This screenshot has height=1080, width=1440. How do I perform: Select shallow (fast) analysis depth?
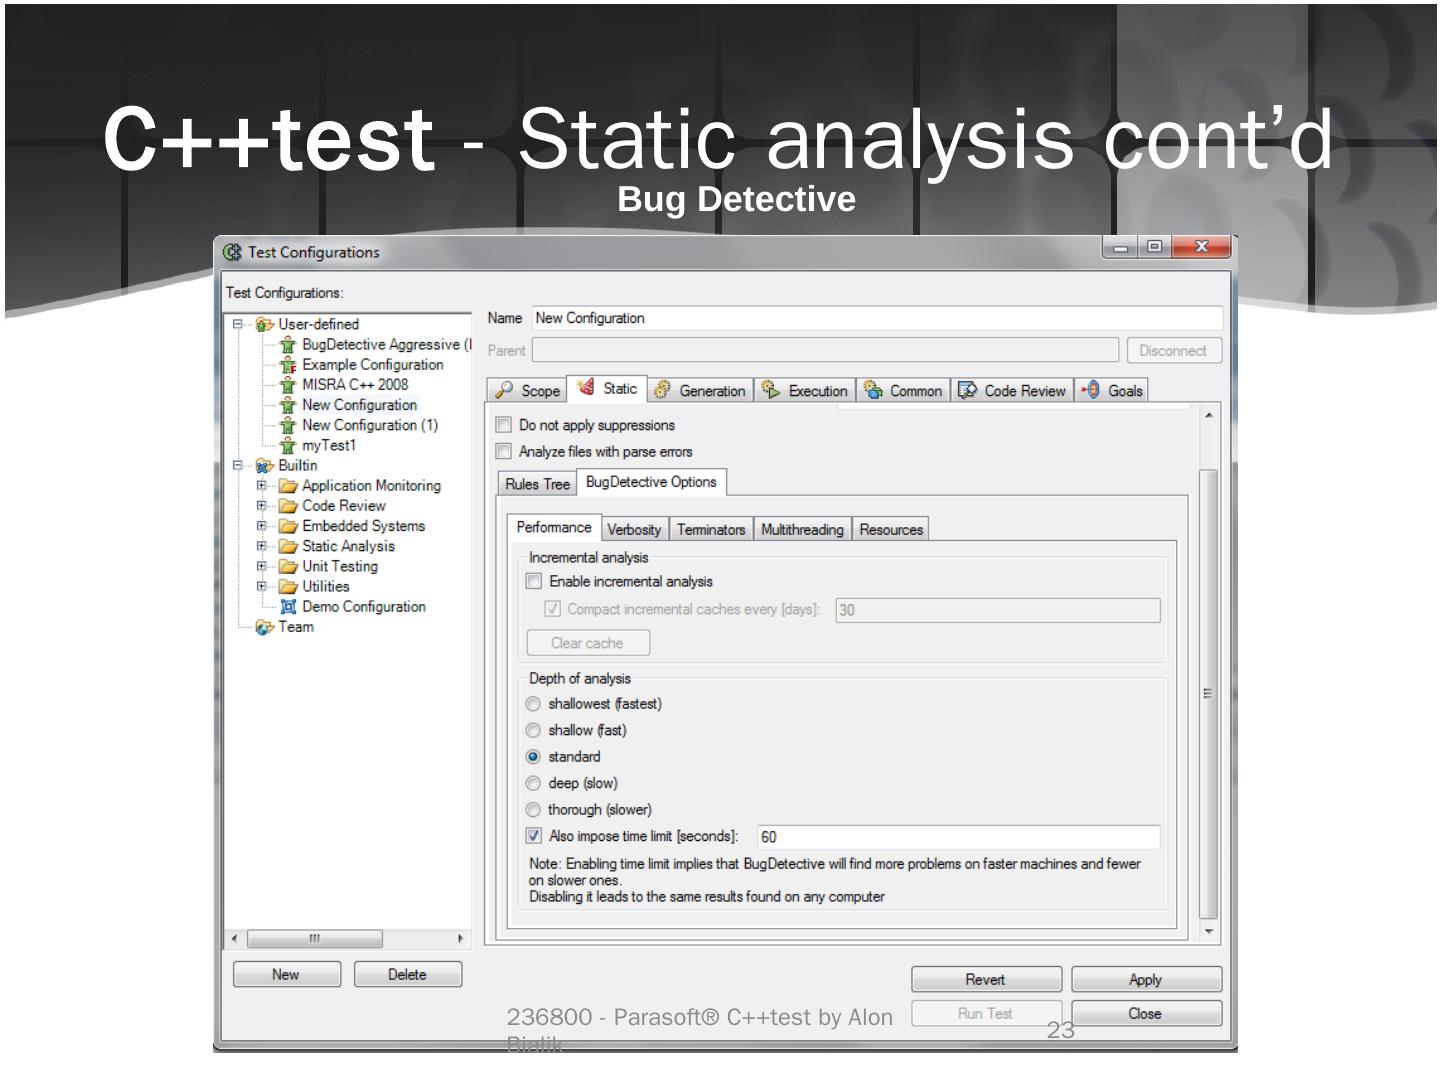click(534, 730)
